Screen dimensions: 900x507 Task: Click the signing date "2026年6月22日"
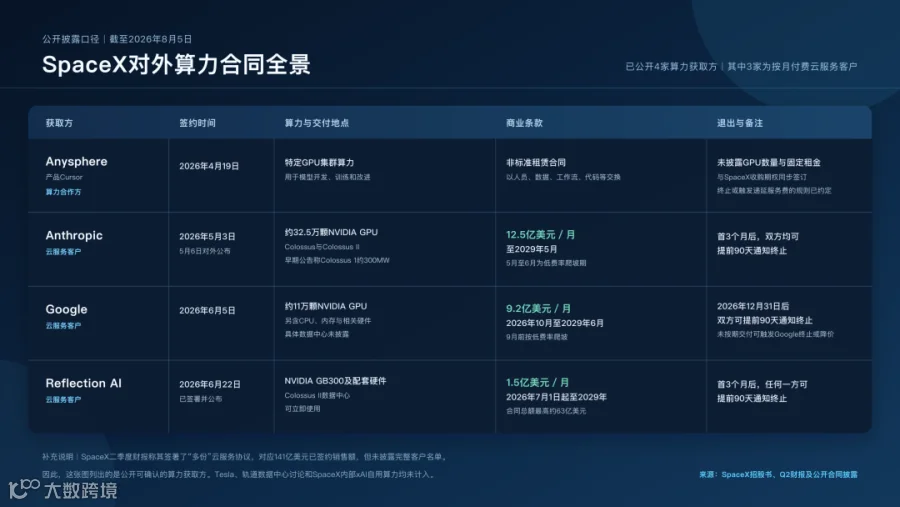coord(210,385)
